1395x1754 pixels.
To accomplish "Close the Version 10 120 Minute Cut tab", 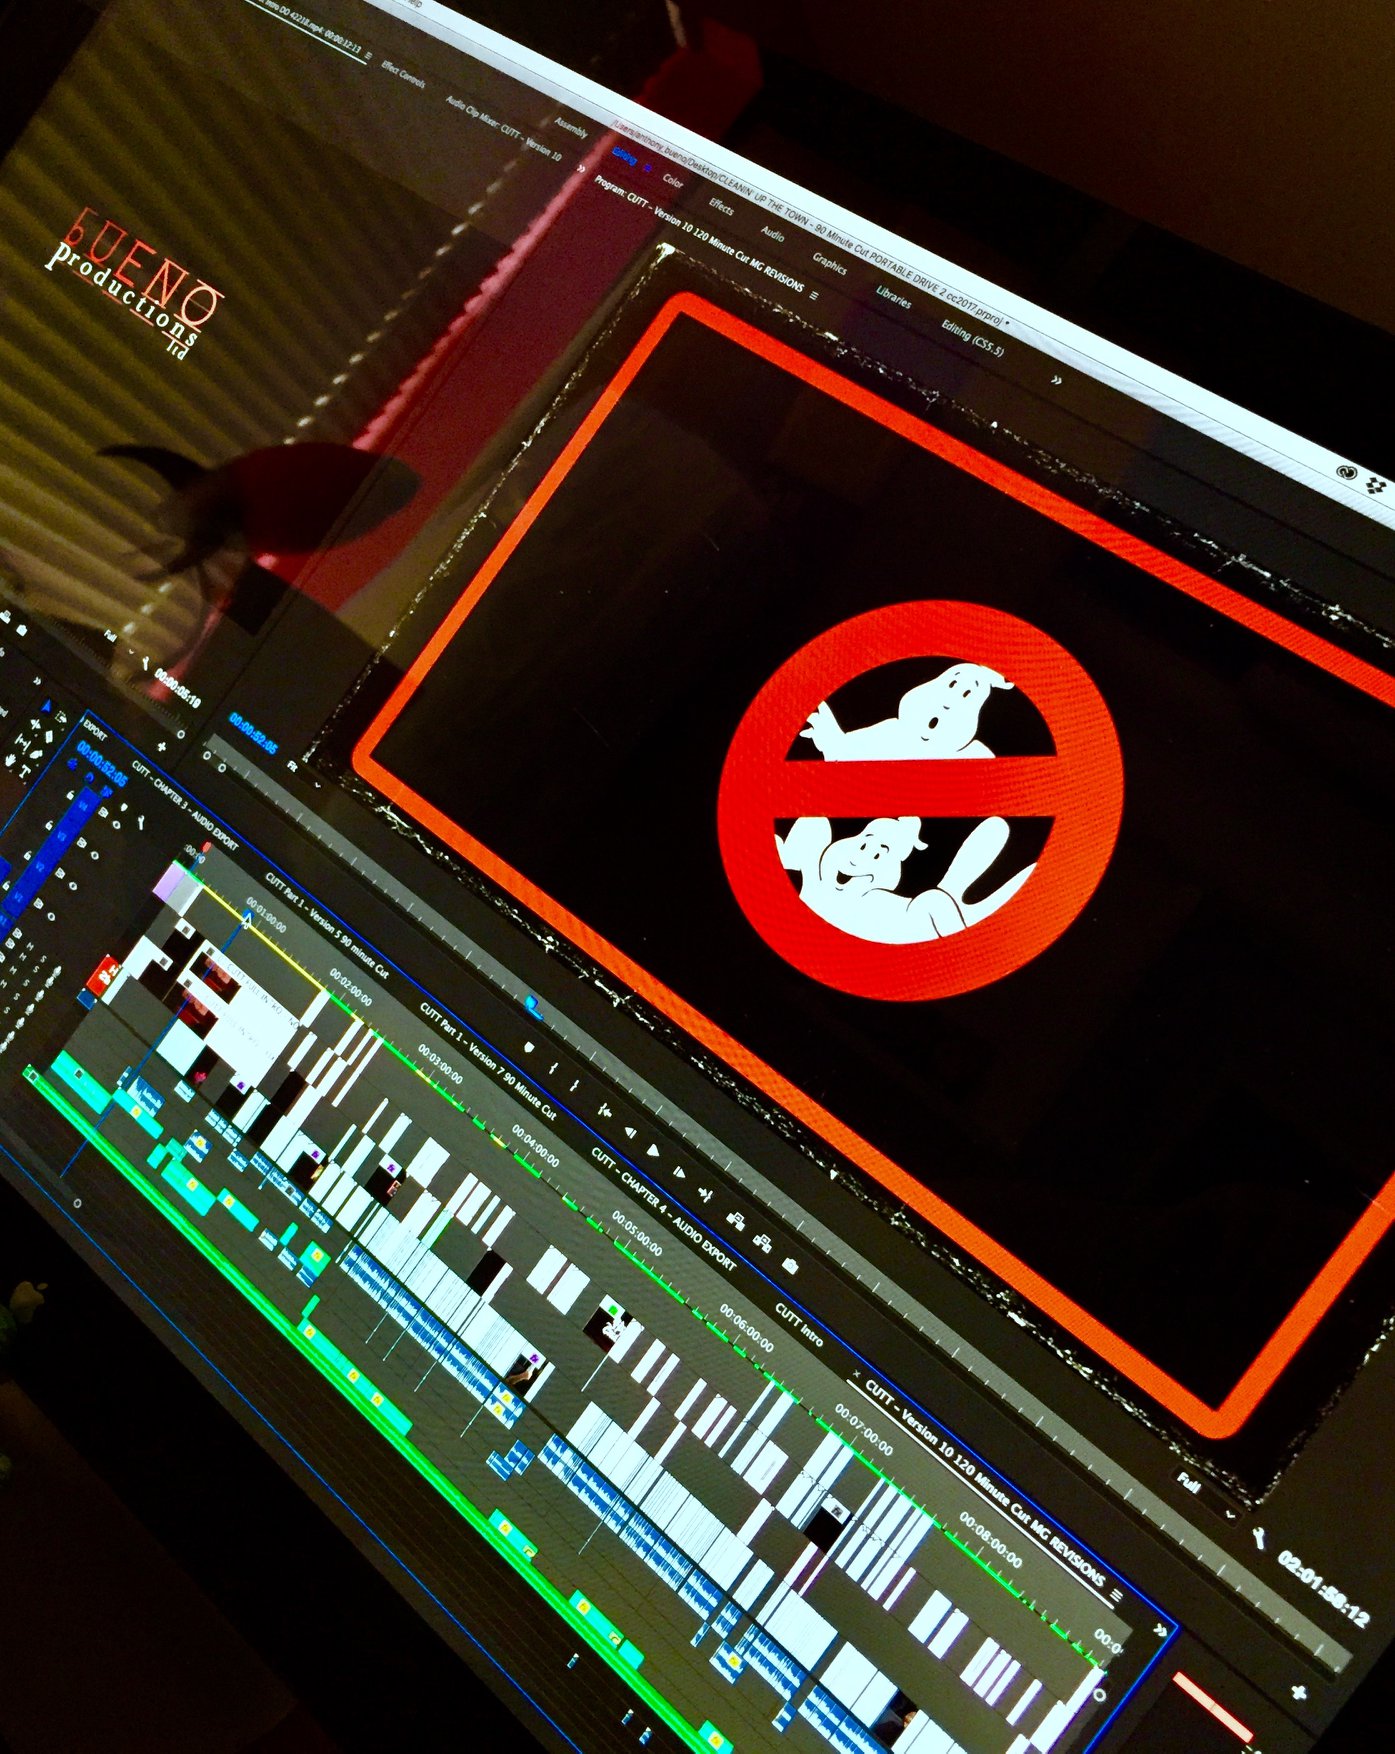I will tap(855, 1375).
